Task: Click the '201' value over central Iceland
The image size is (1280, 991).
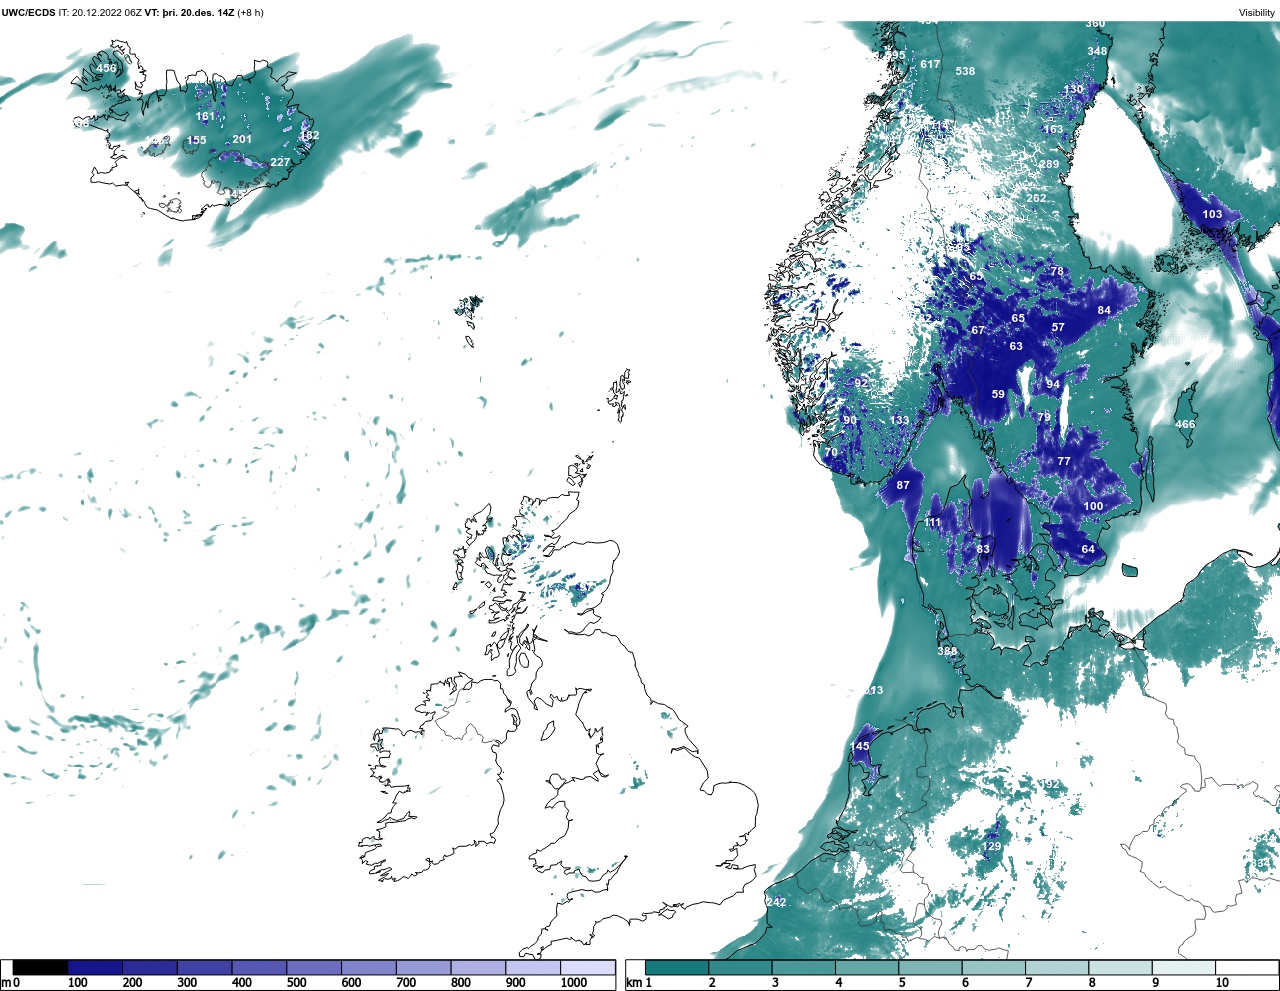Action: (242, 140)
